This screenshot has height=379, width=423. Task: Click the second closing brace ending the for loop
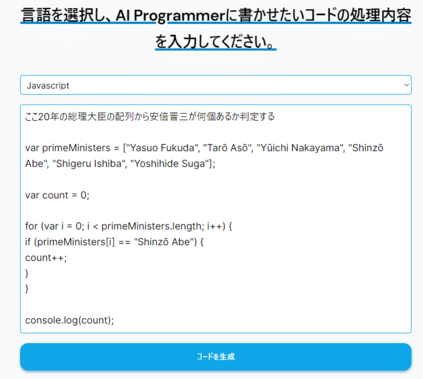point(27,289)
